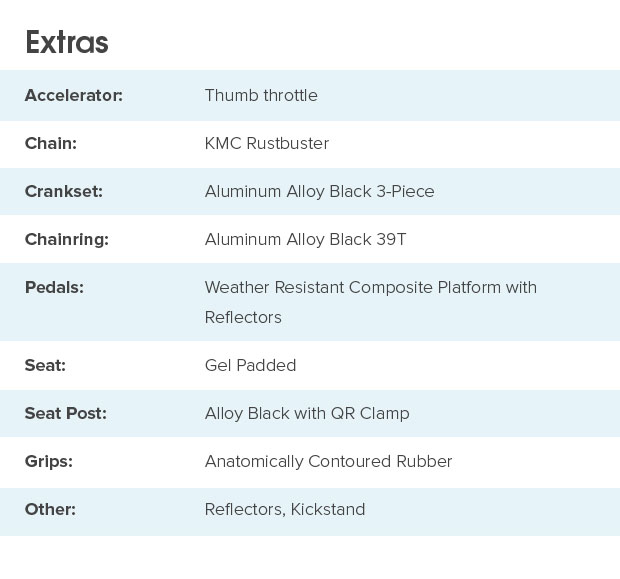
Task: Click Anatomically Contoured Rubber value
Action: tap(328, 461)
